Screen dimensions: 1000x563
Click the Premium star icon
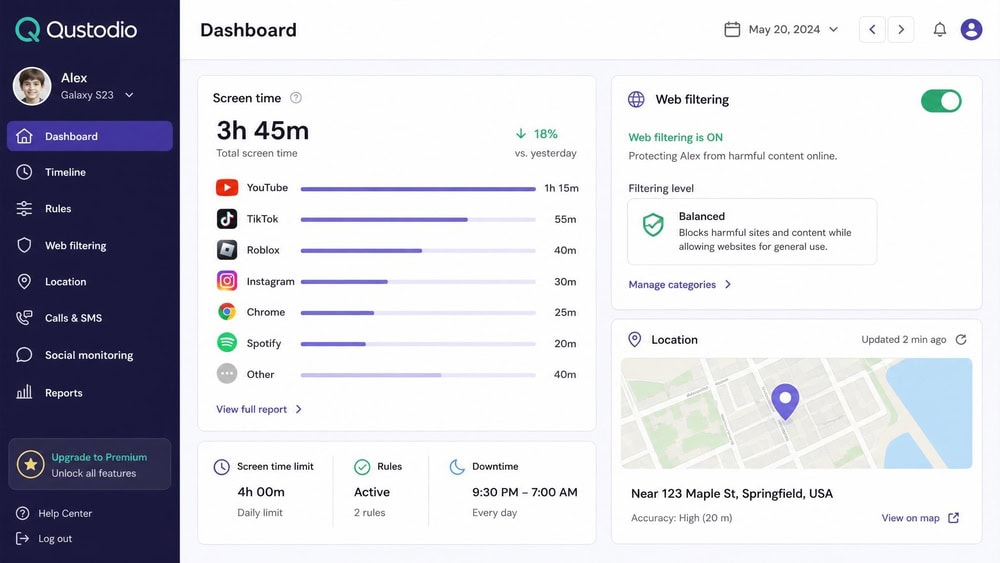(x=30, y=465)
